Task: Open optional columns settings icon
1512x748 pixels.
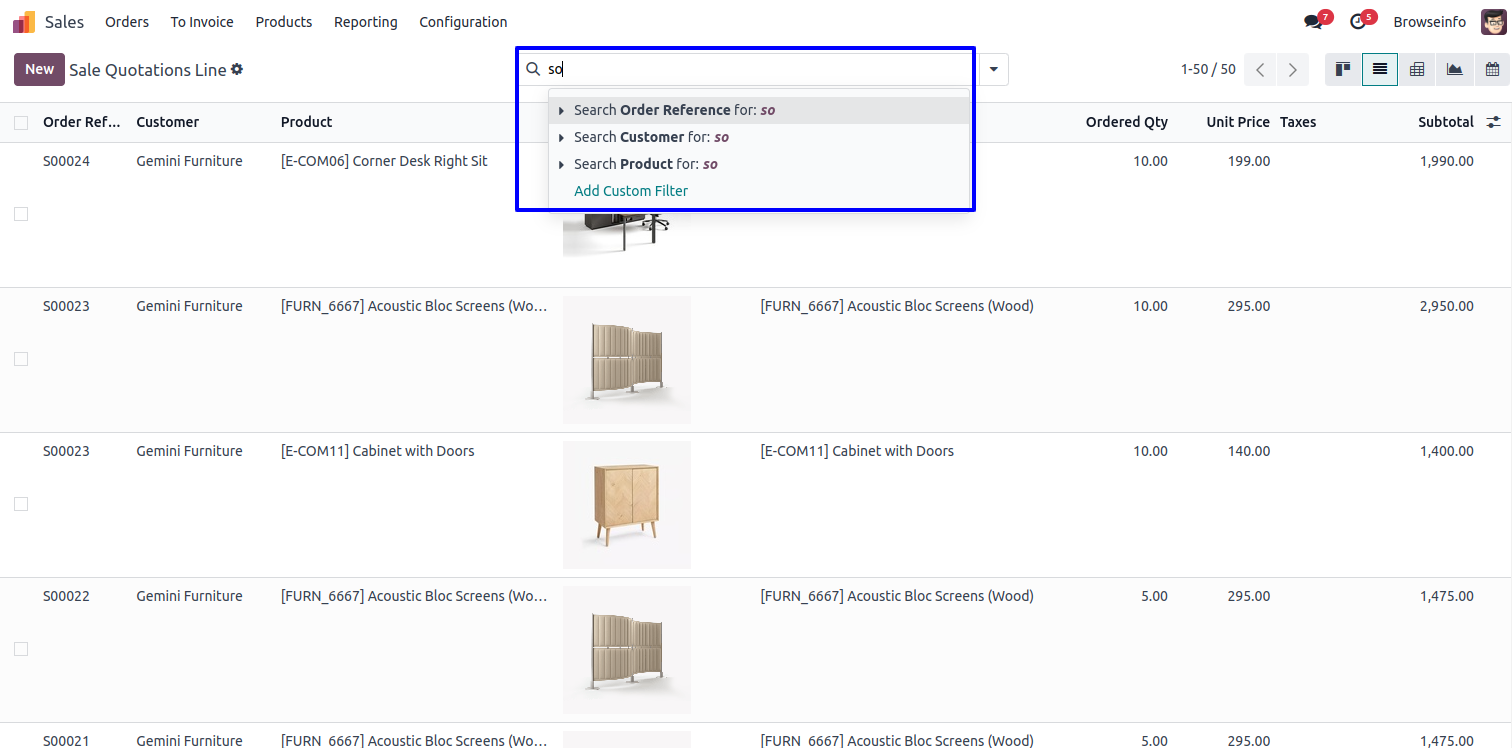Action: 1493,122
